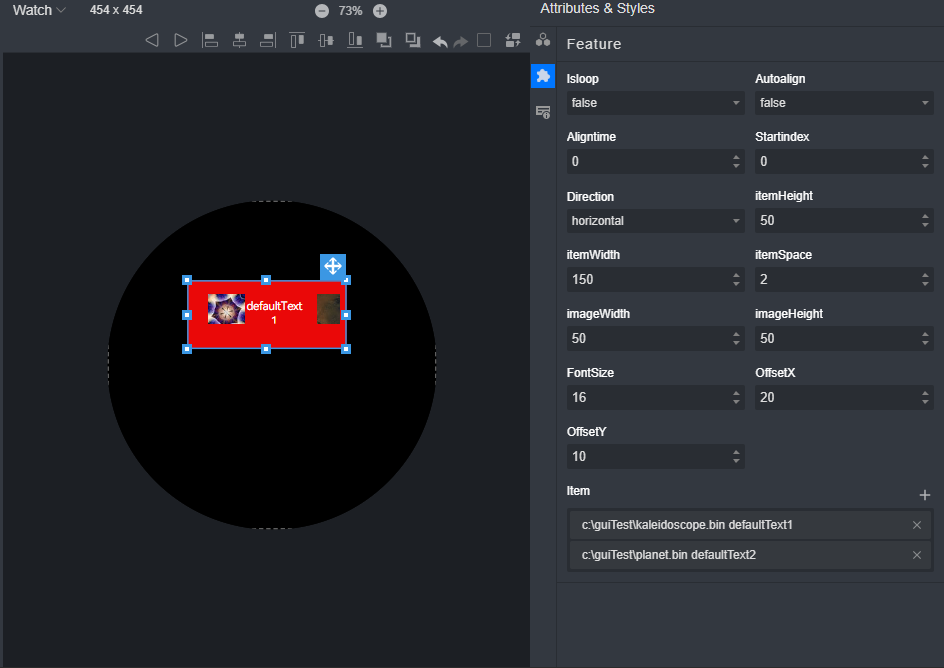Open the Isloop dropdown

655,103
